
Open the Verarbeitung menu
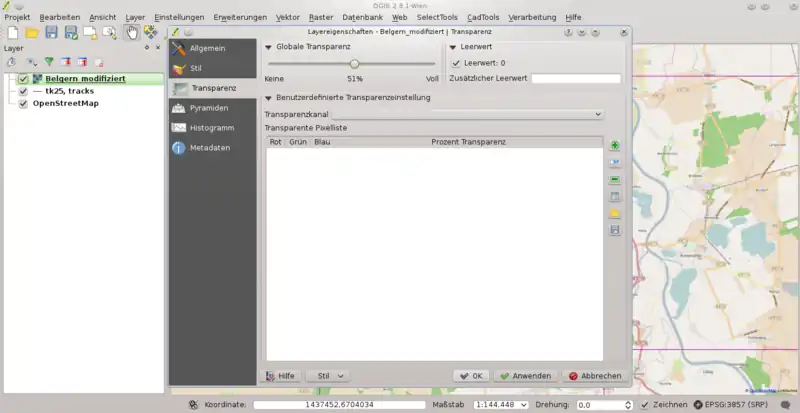532,17
